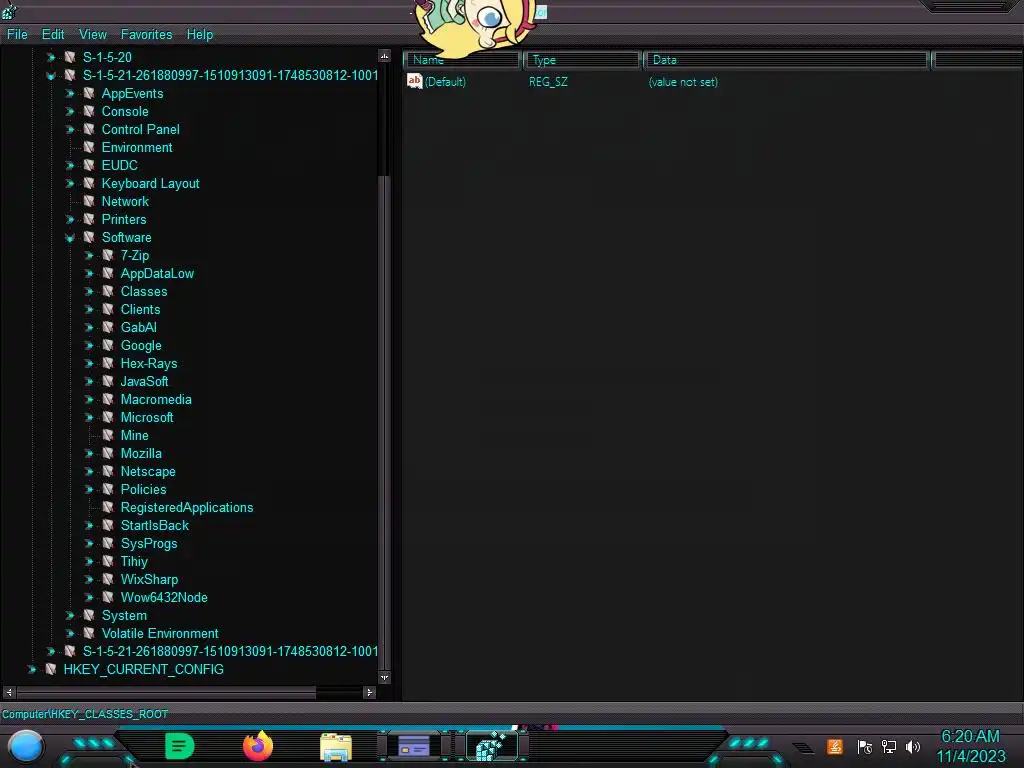
Task: Expand the HKEY_CURRENT_CONFIG hive arrow
Action: pyautogui.click(x=32, y=669)
